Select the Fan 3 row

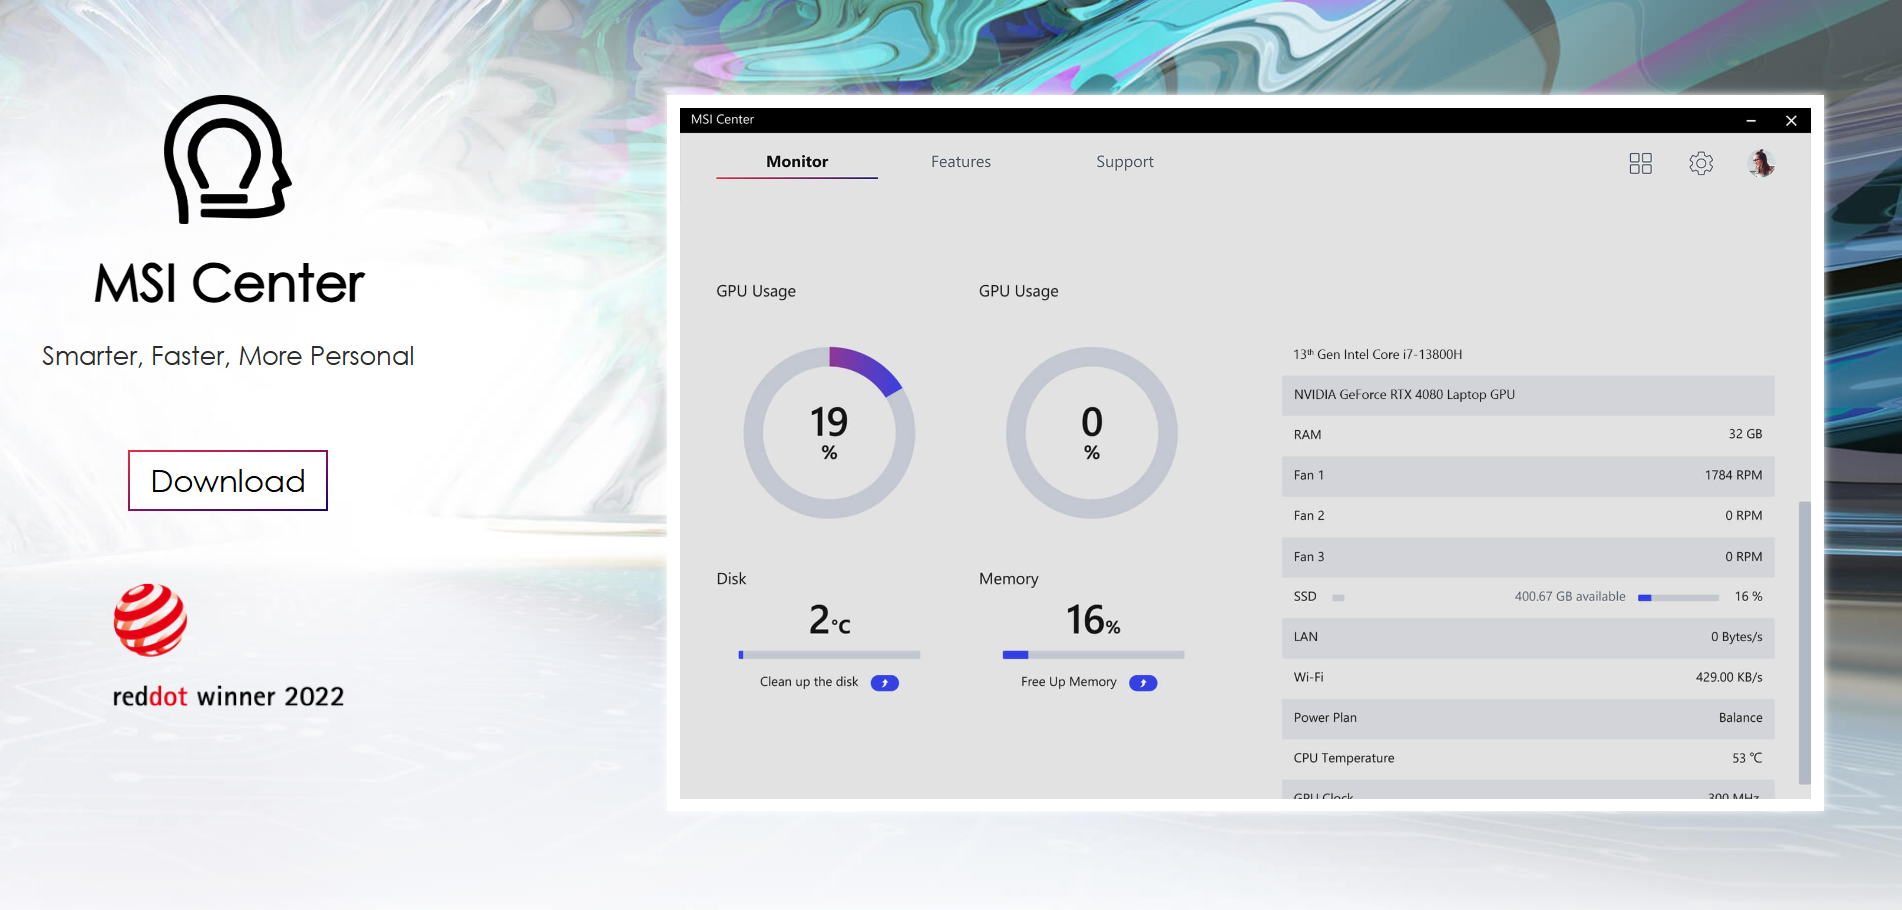(x=1528, y=557)
